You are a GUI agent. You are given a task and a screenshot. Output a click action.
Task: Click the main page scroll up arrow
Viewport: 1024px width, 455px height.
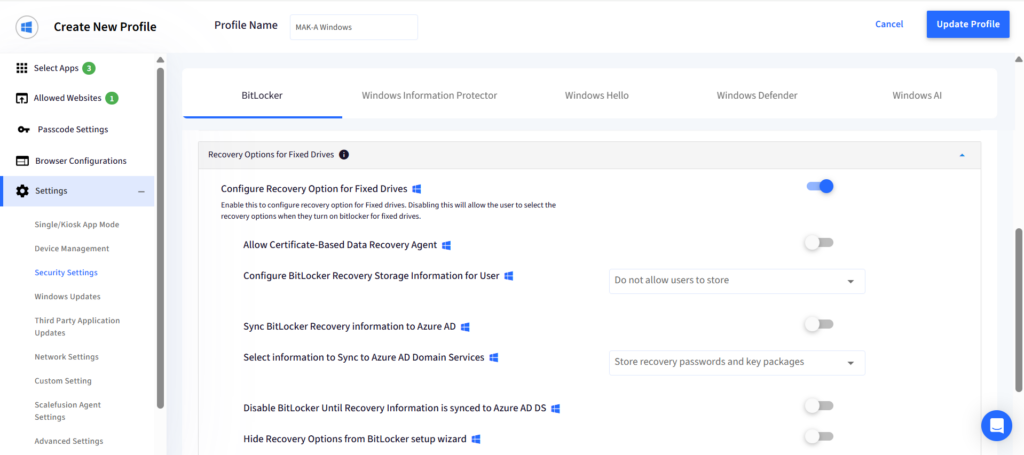1019,60
